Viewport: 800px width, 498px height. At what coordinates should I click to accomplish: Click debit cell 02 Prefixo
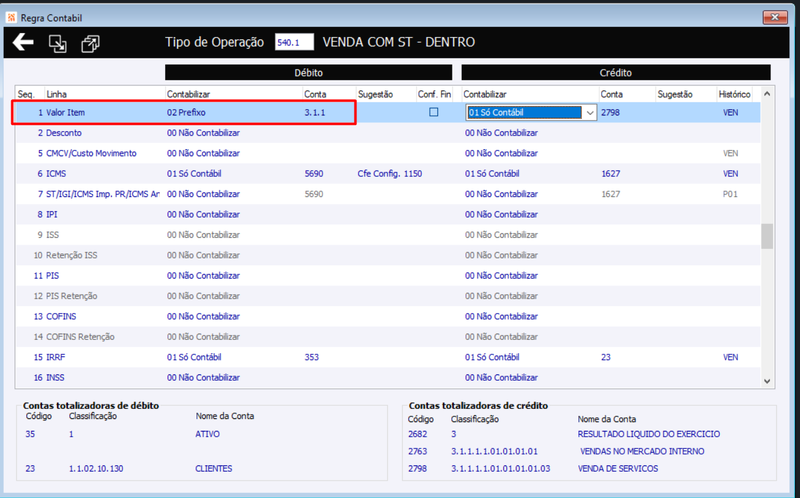coord(186,112)
